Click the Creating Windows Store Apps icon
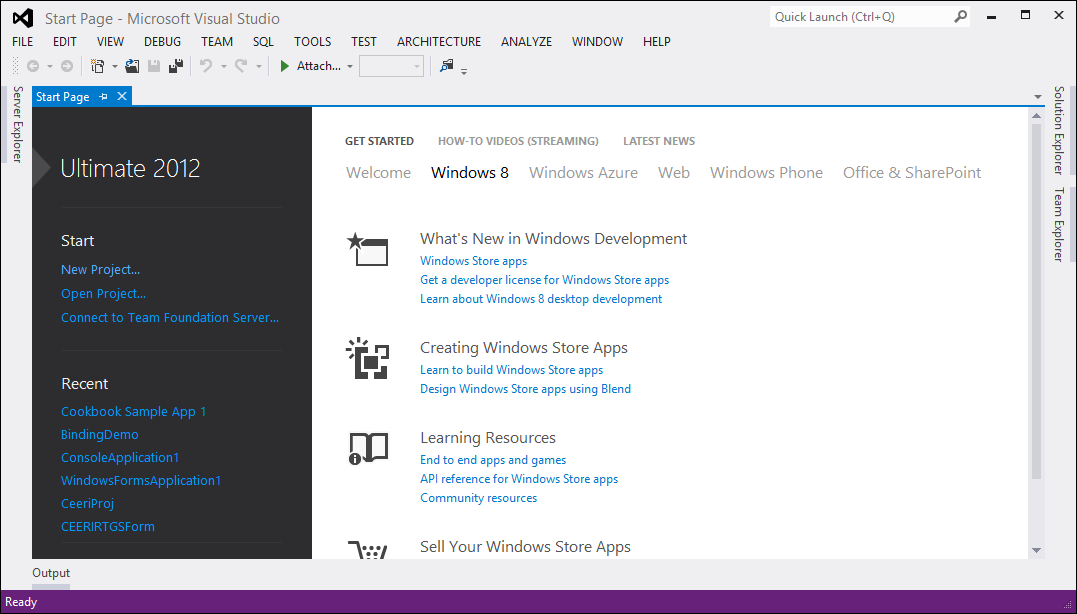The height and width of the screenshot is (614, 1077). coord(367,358)
